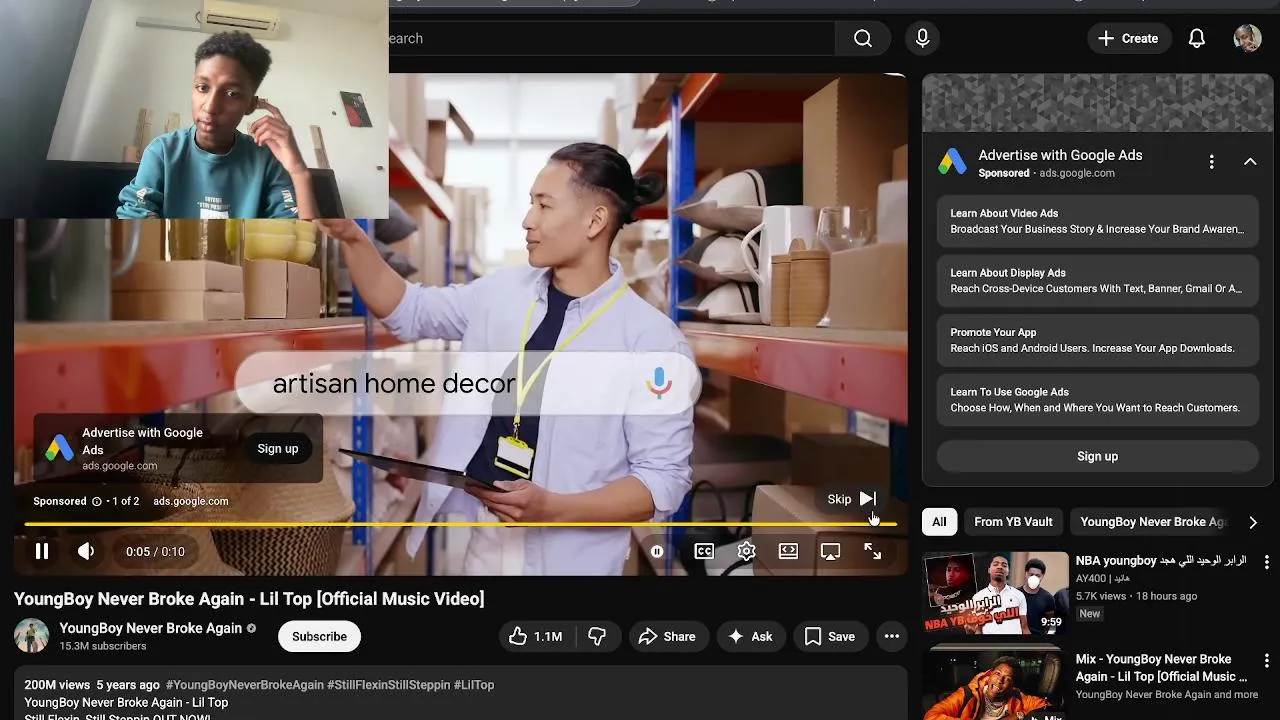Open YoungBoy Never Broke Again channel name
Image resolution: width=1280 pixels, height=720 pixels.
coord(150,628)
